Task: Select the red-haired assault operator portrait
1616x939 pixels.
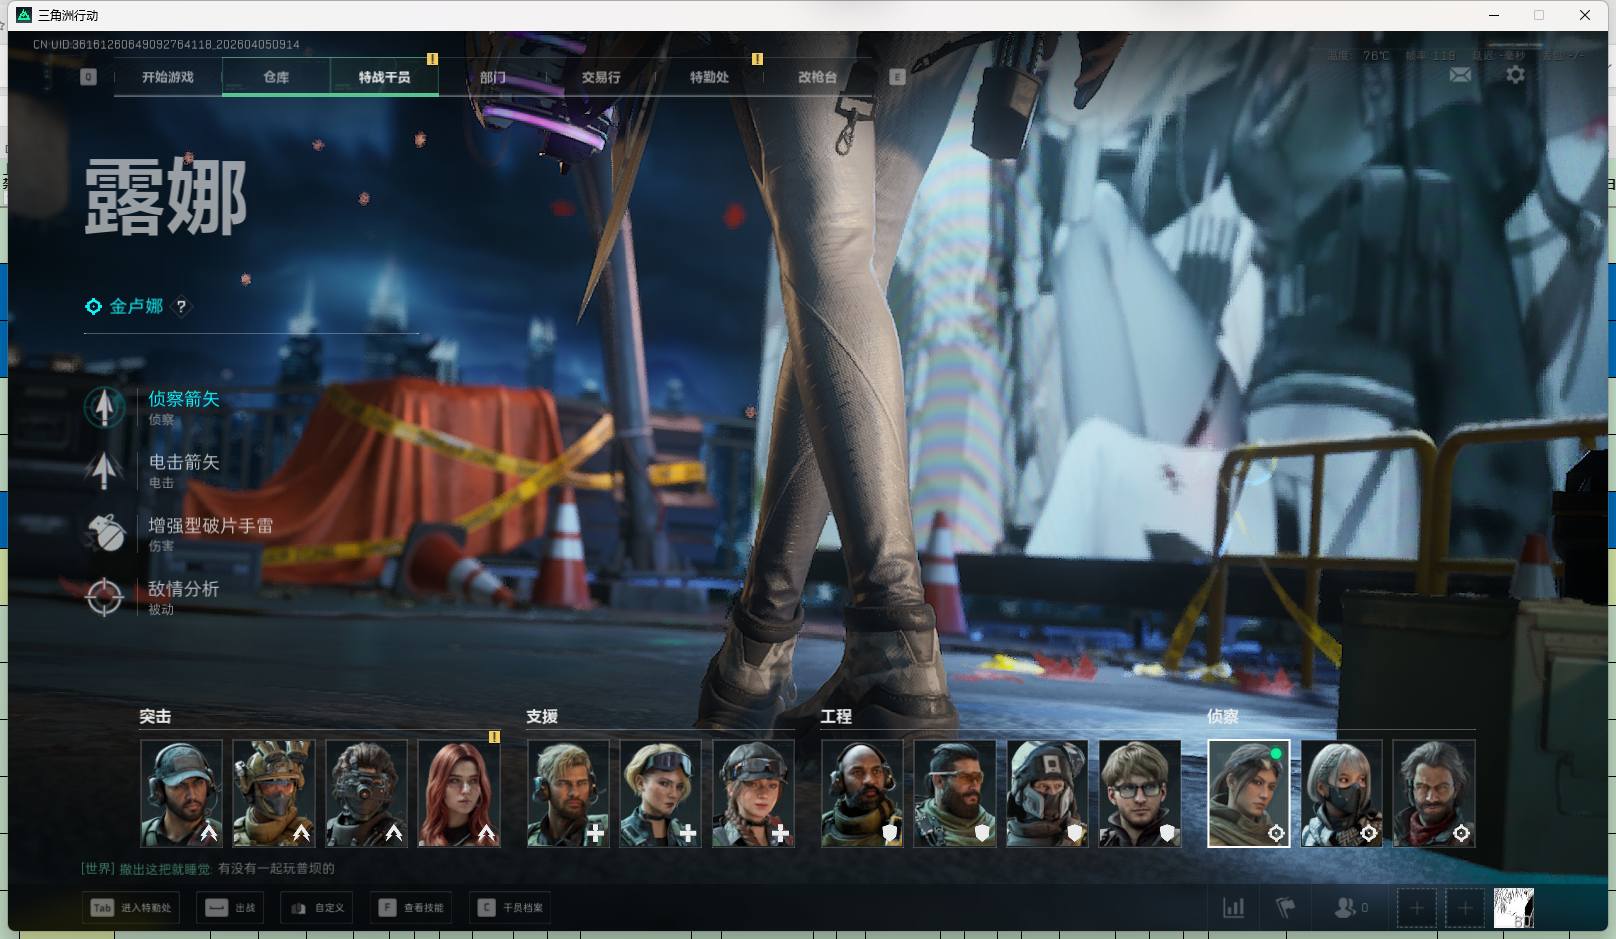Action: point(459,793)
